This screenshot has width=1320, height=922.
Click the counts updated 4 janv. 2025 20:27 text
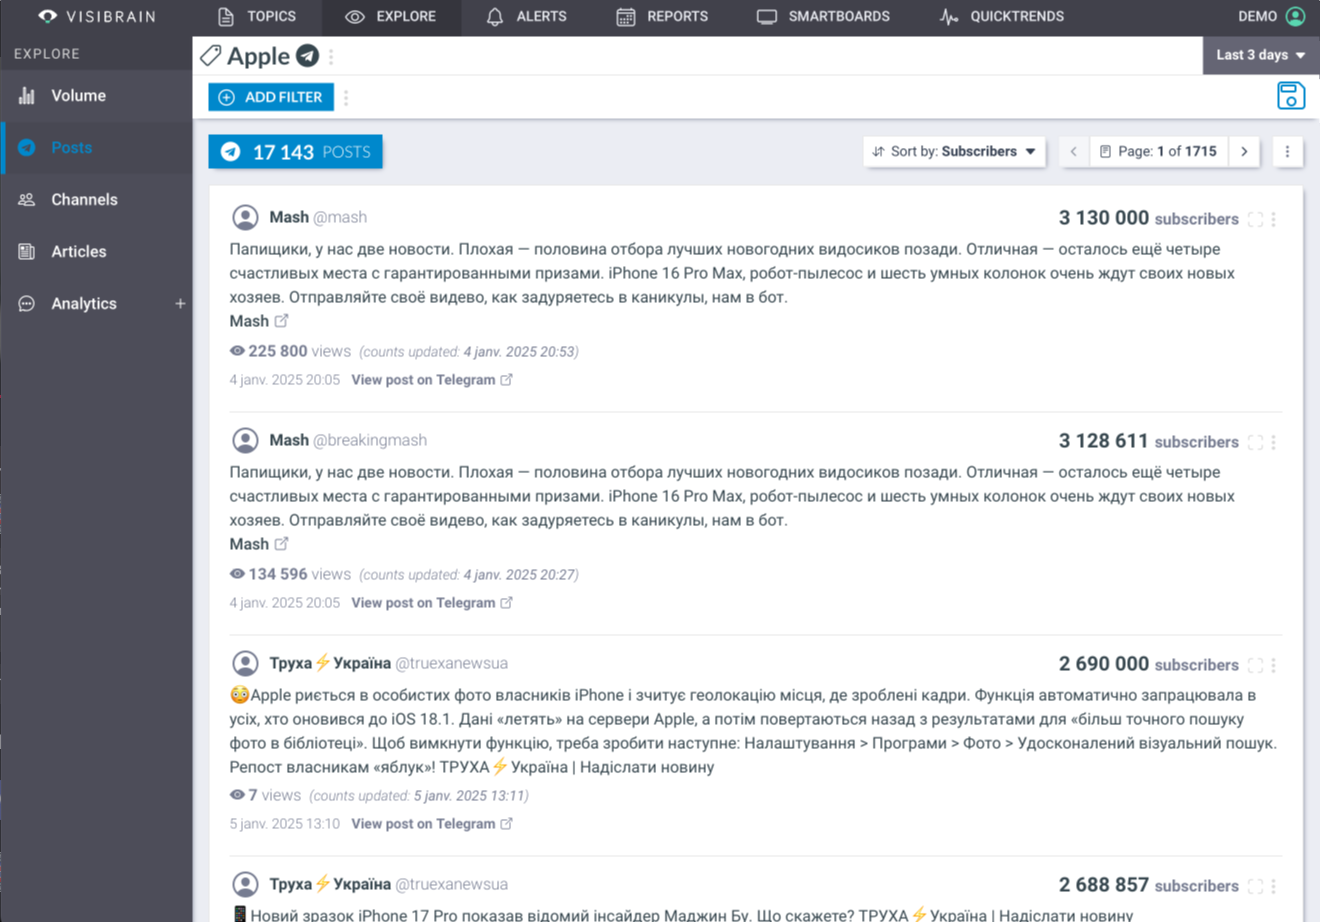[468, 575]
